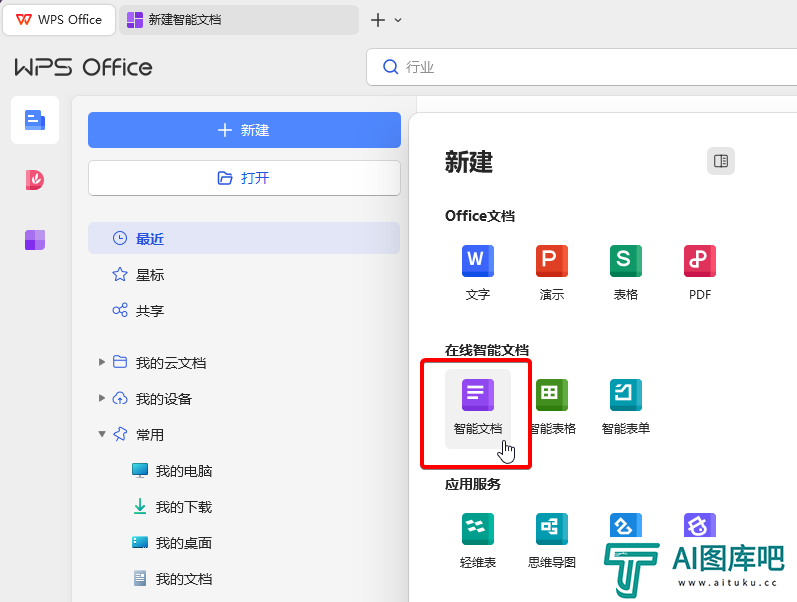The height and width of the screenshot is (602, 797).
Task: Expand the 我的云文档 tree node
Action: coord(102,362)
